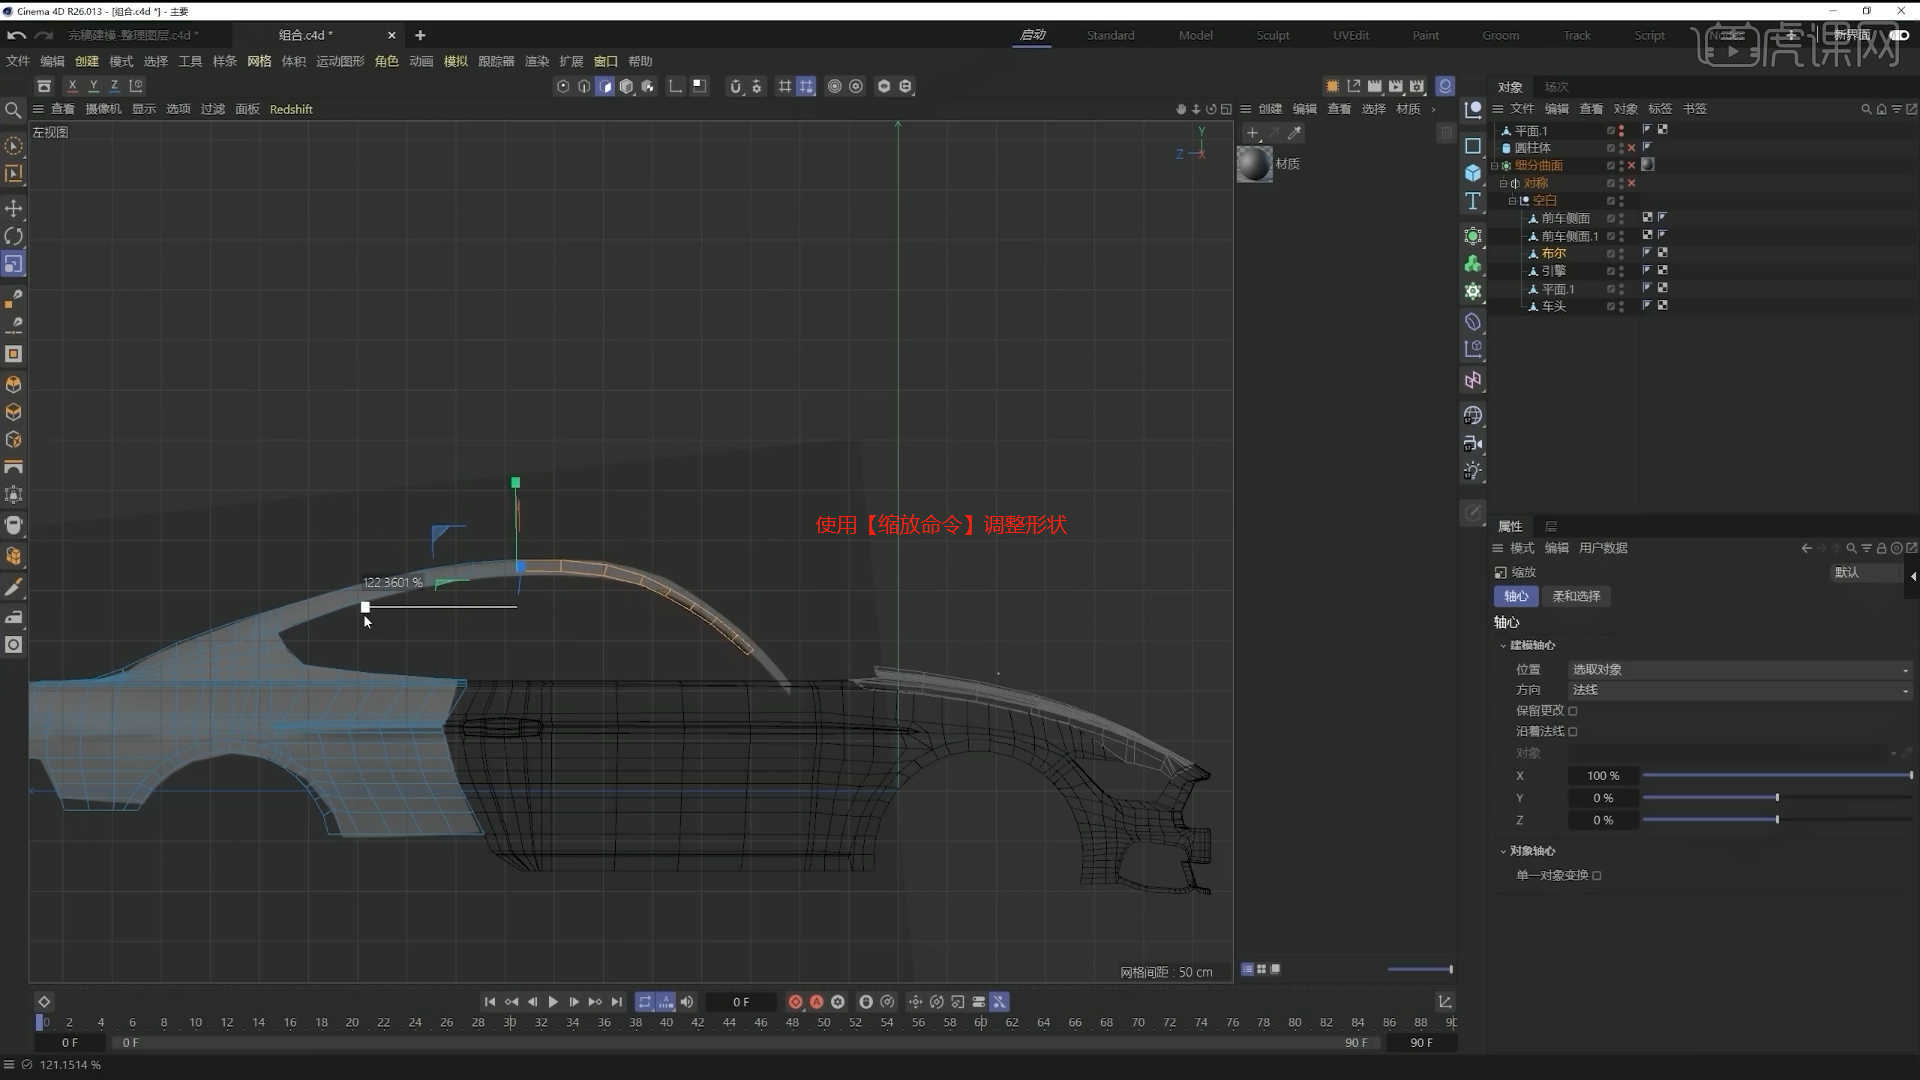Toggle the red X enable state of 对称
The image size is (1920, 1080).
[x=1632, y=183]
